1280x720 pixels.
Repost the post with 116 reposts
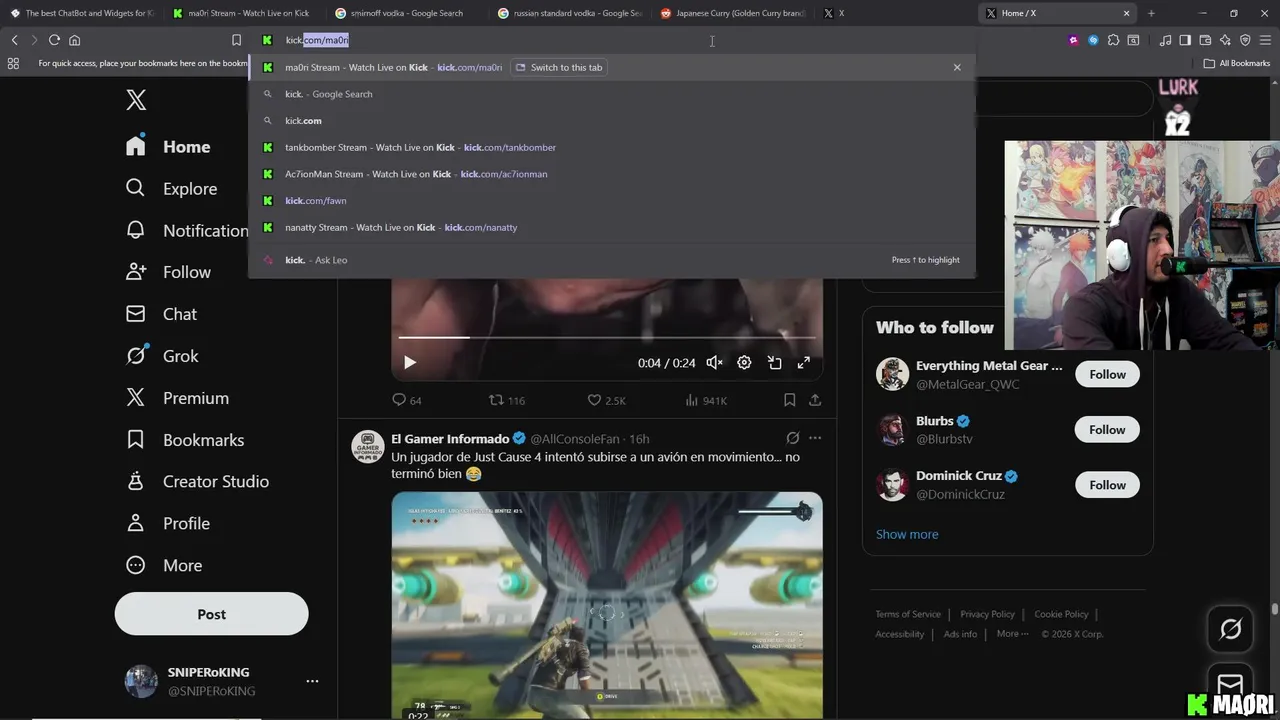tap(506, 400)
